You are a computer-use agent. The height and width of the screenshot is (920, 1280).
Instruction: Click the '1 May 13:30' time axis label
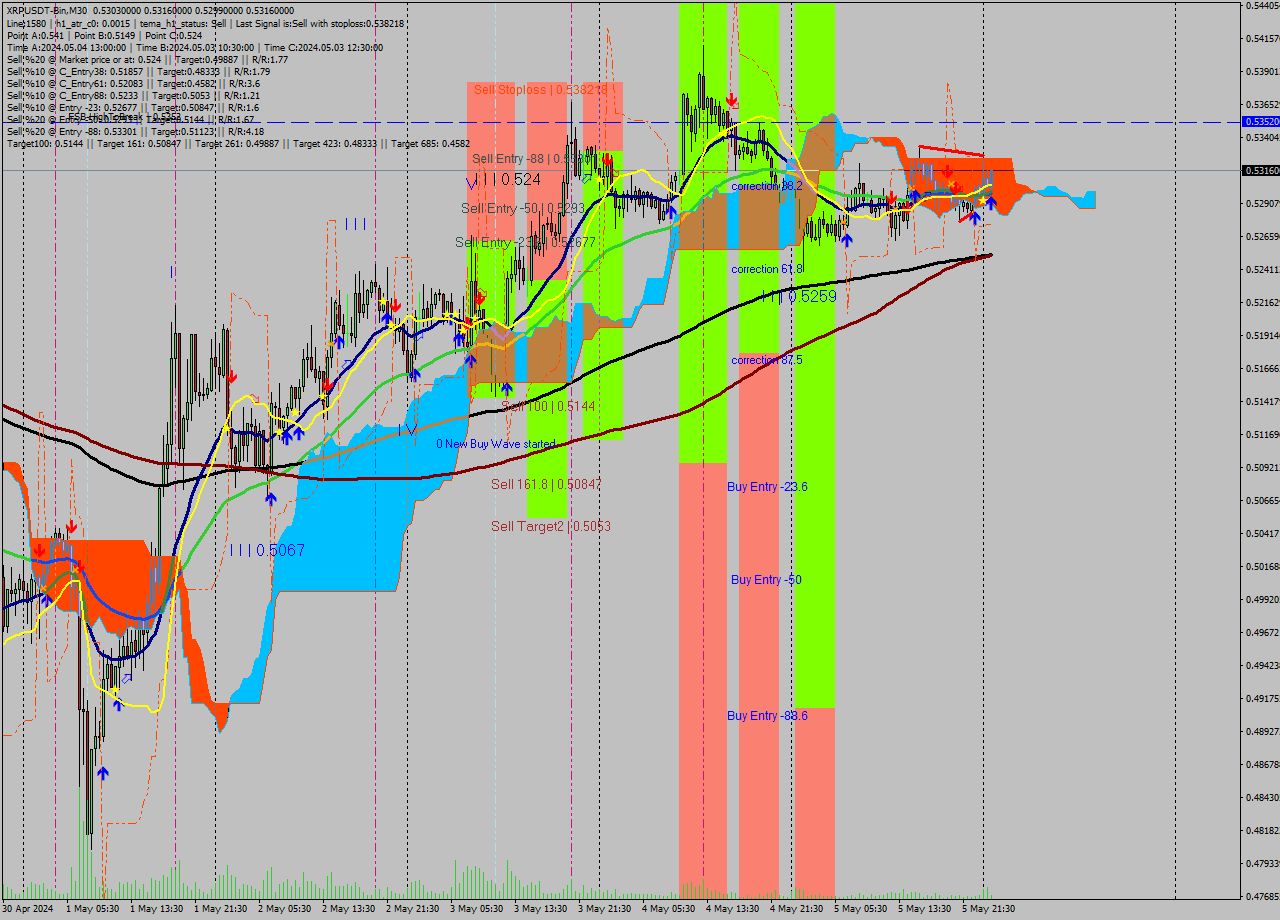coord(158,909)
